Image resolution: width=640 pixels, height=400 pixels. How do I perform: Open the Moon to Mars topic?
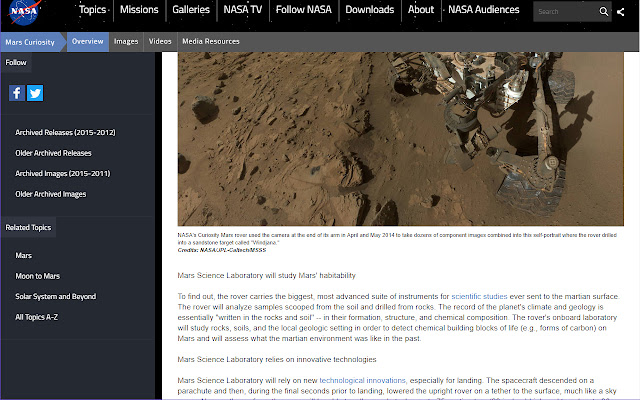tap(38, 276)
